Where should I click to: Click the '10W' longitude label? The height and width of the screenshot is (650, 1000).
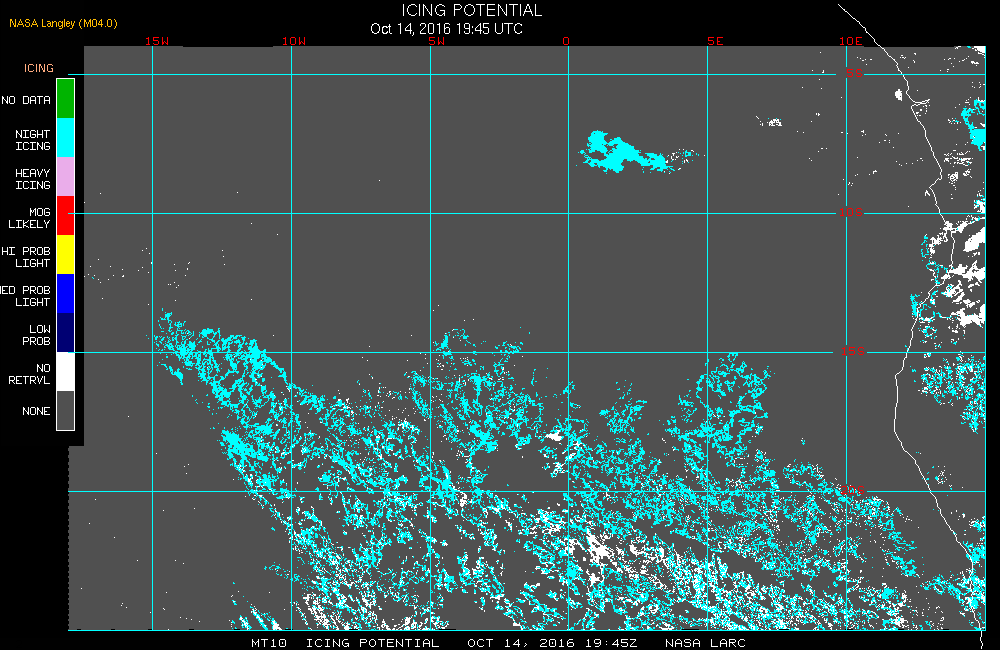(x=294, y=41)
